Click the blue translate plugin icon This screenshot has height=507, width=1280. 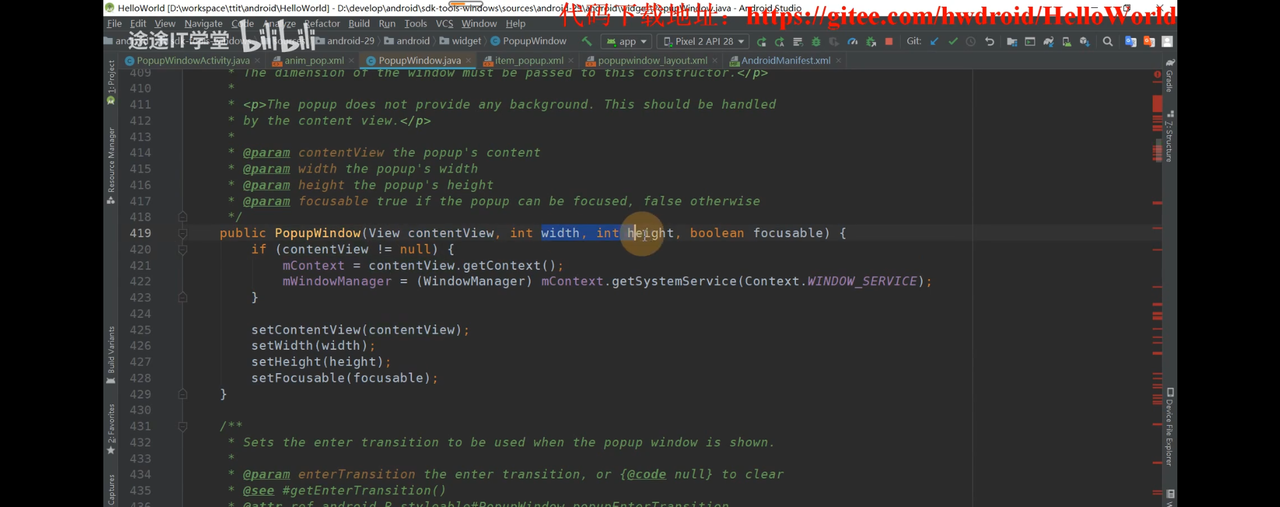pyautogui.click(x=1130, y=42)
